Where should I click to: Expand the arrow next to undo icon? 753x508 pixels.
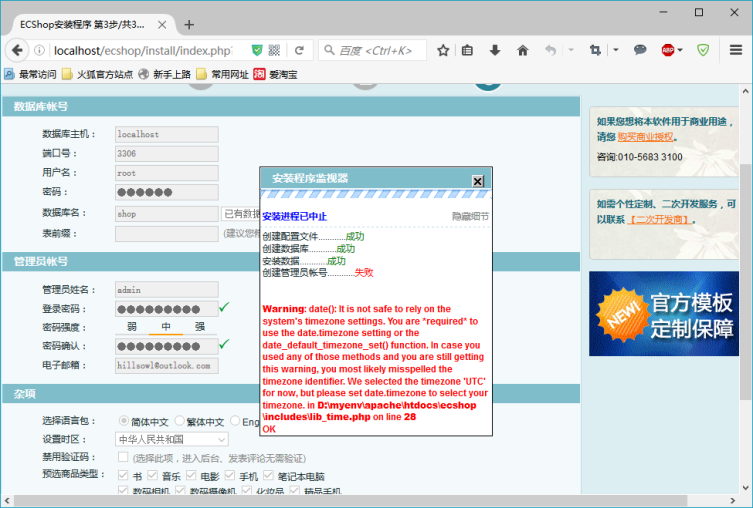point(571,49)
